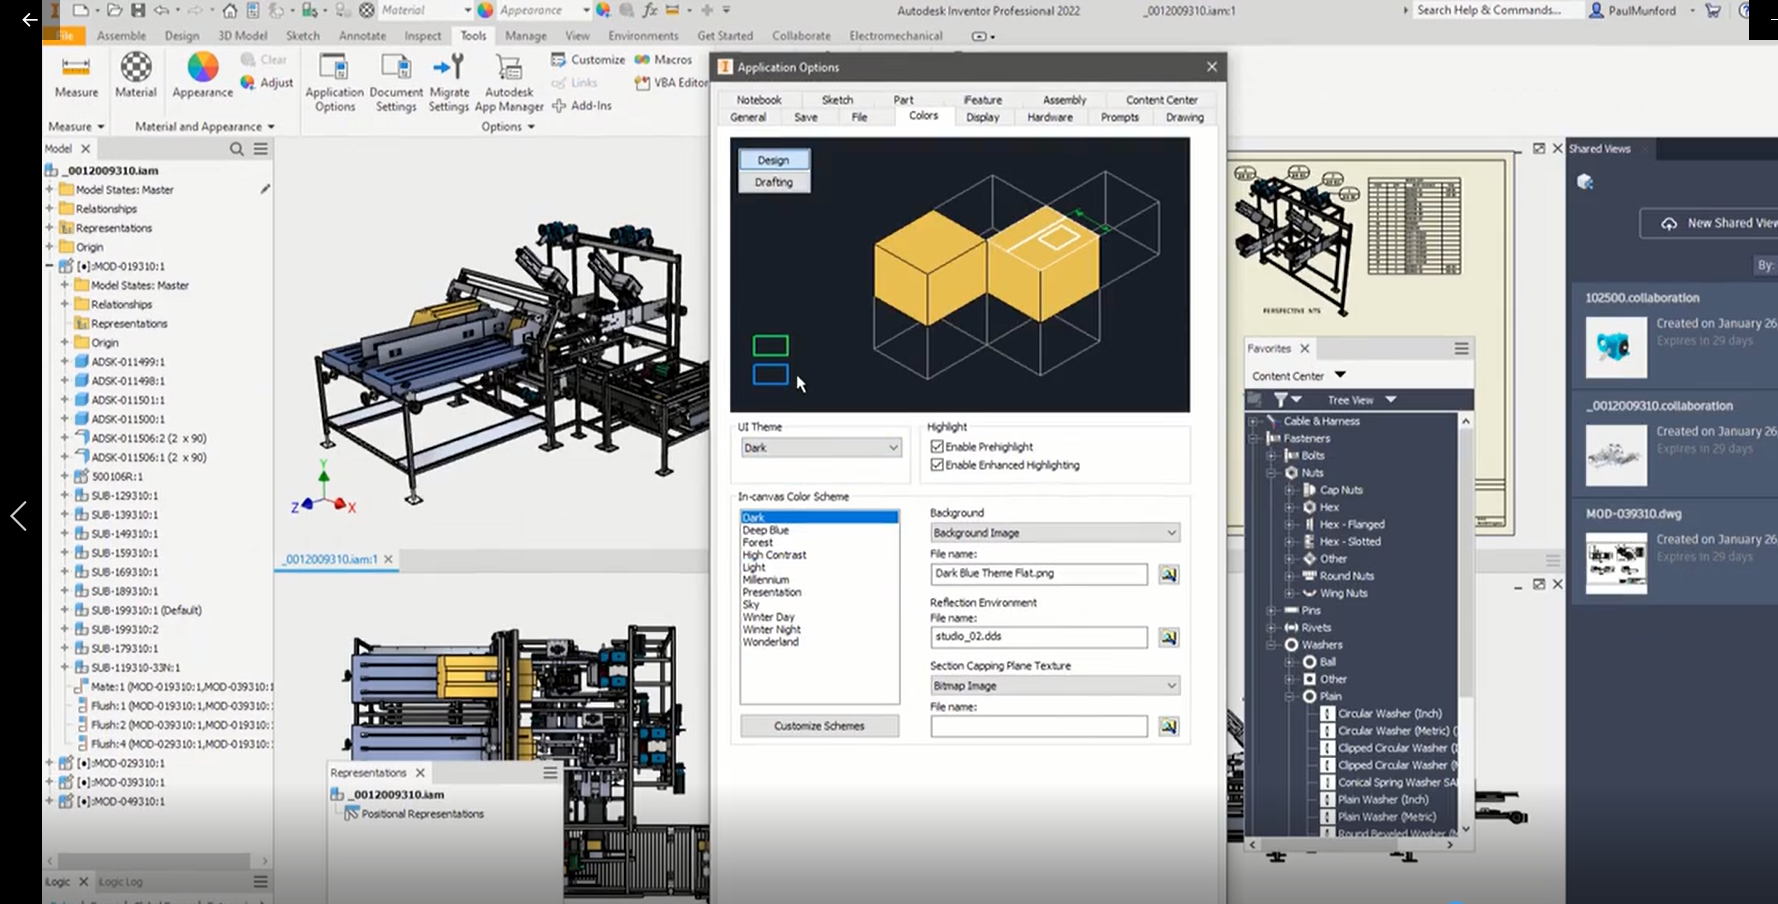
Task: Select the Measure tool in the ribbon
Action: click(76, 76)
